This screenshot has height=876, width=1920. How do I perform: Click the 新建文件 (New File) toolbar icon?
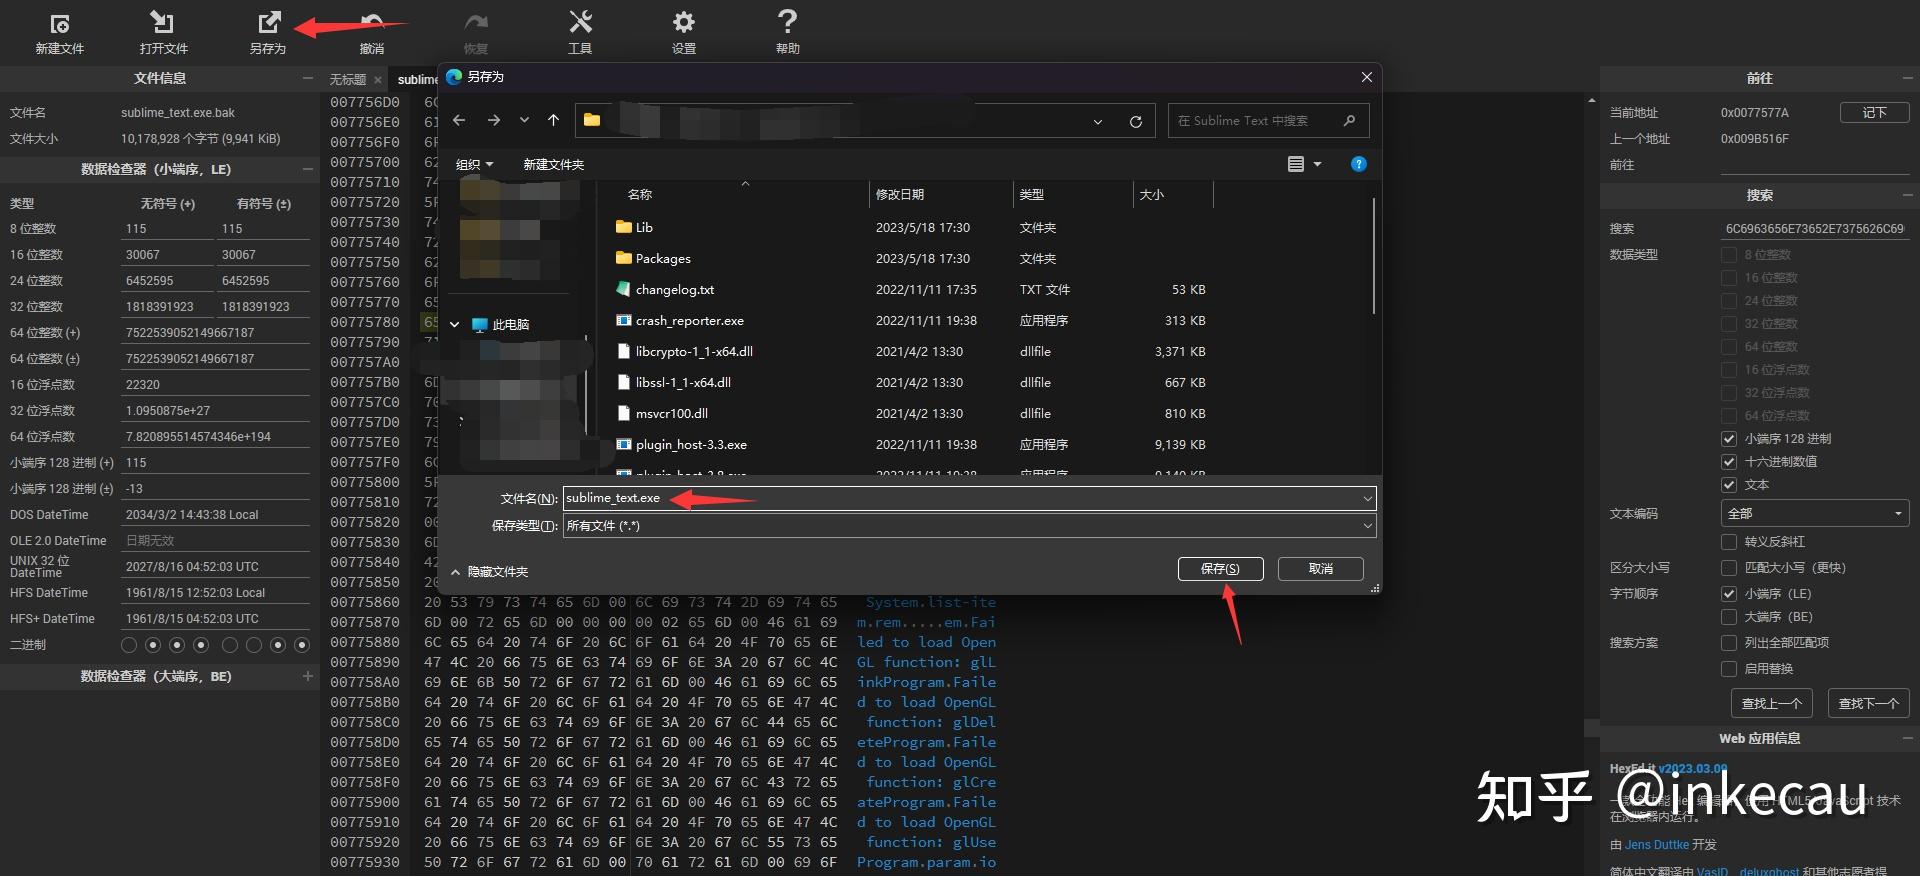tap(59, 32)
